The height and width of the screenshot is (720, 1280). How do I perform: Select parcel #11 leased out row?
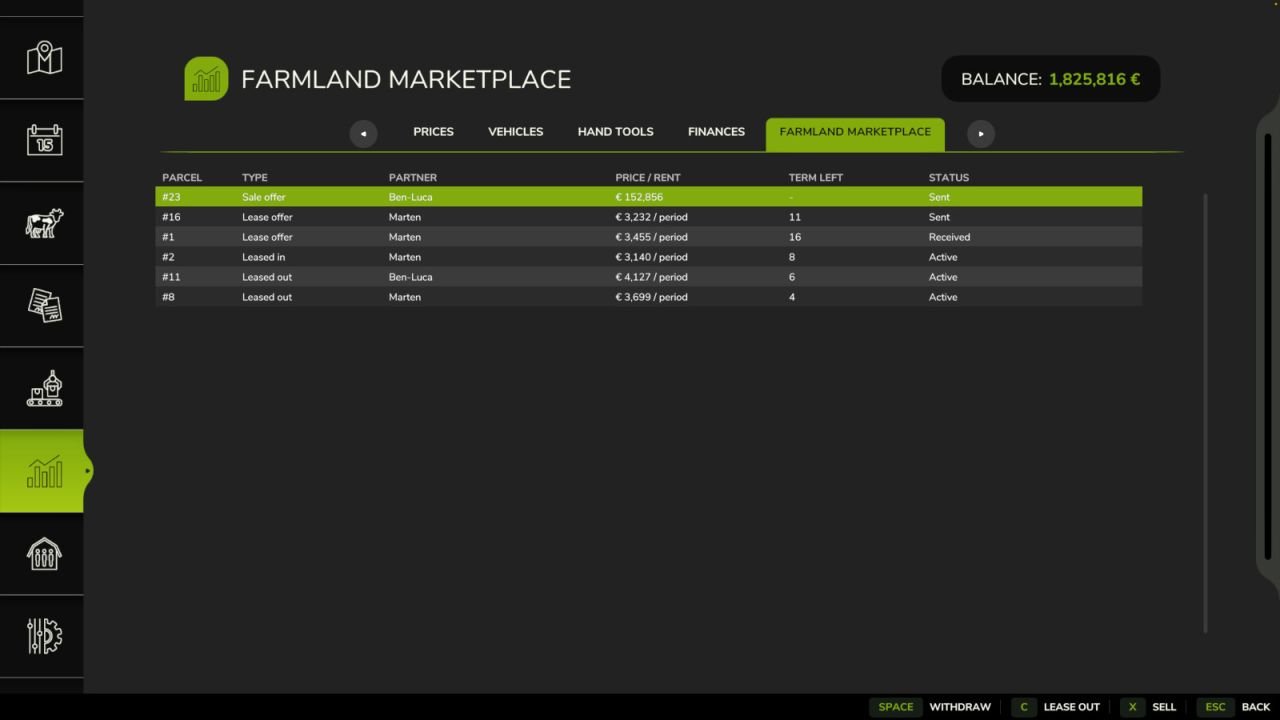pyautogui.click(x=649, y=277)
